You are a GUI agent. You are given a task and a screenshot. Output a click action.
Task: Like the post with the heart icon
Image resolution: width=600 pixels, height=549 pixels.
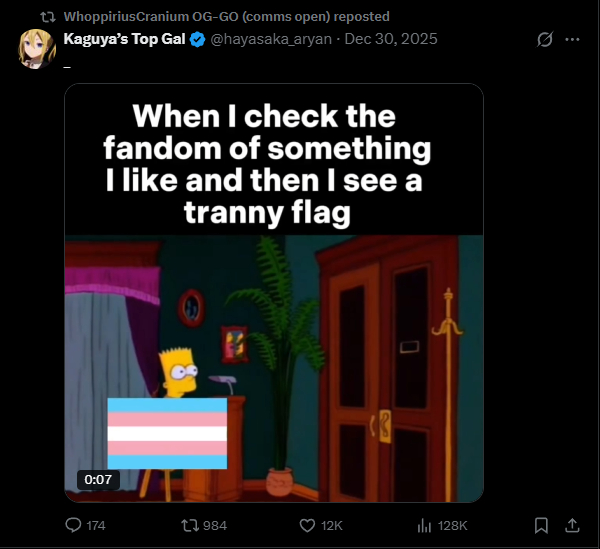pyautogui.click(x=308, y=525)
